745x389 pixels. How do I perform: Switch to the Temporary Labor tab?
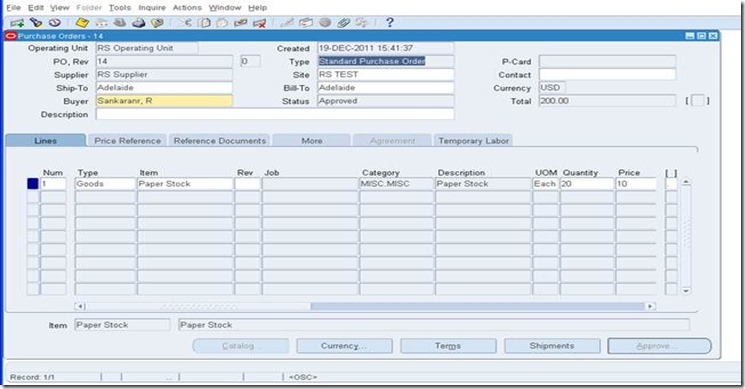[474, 141]
